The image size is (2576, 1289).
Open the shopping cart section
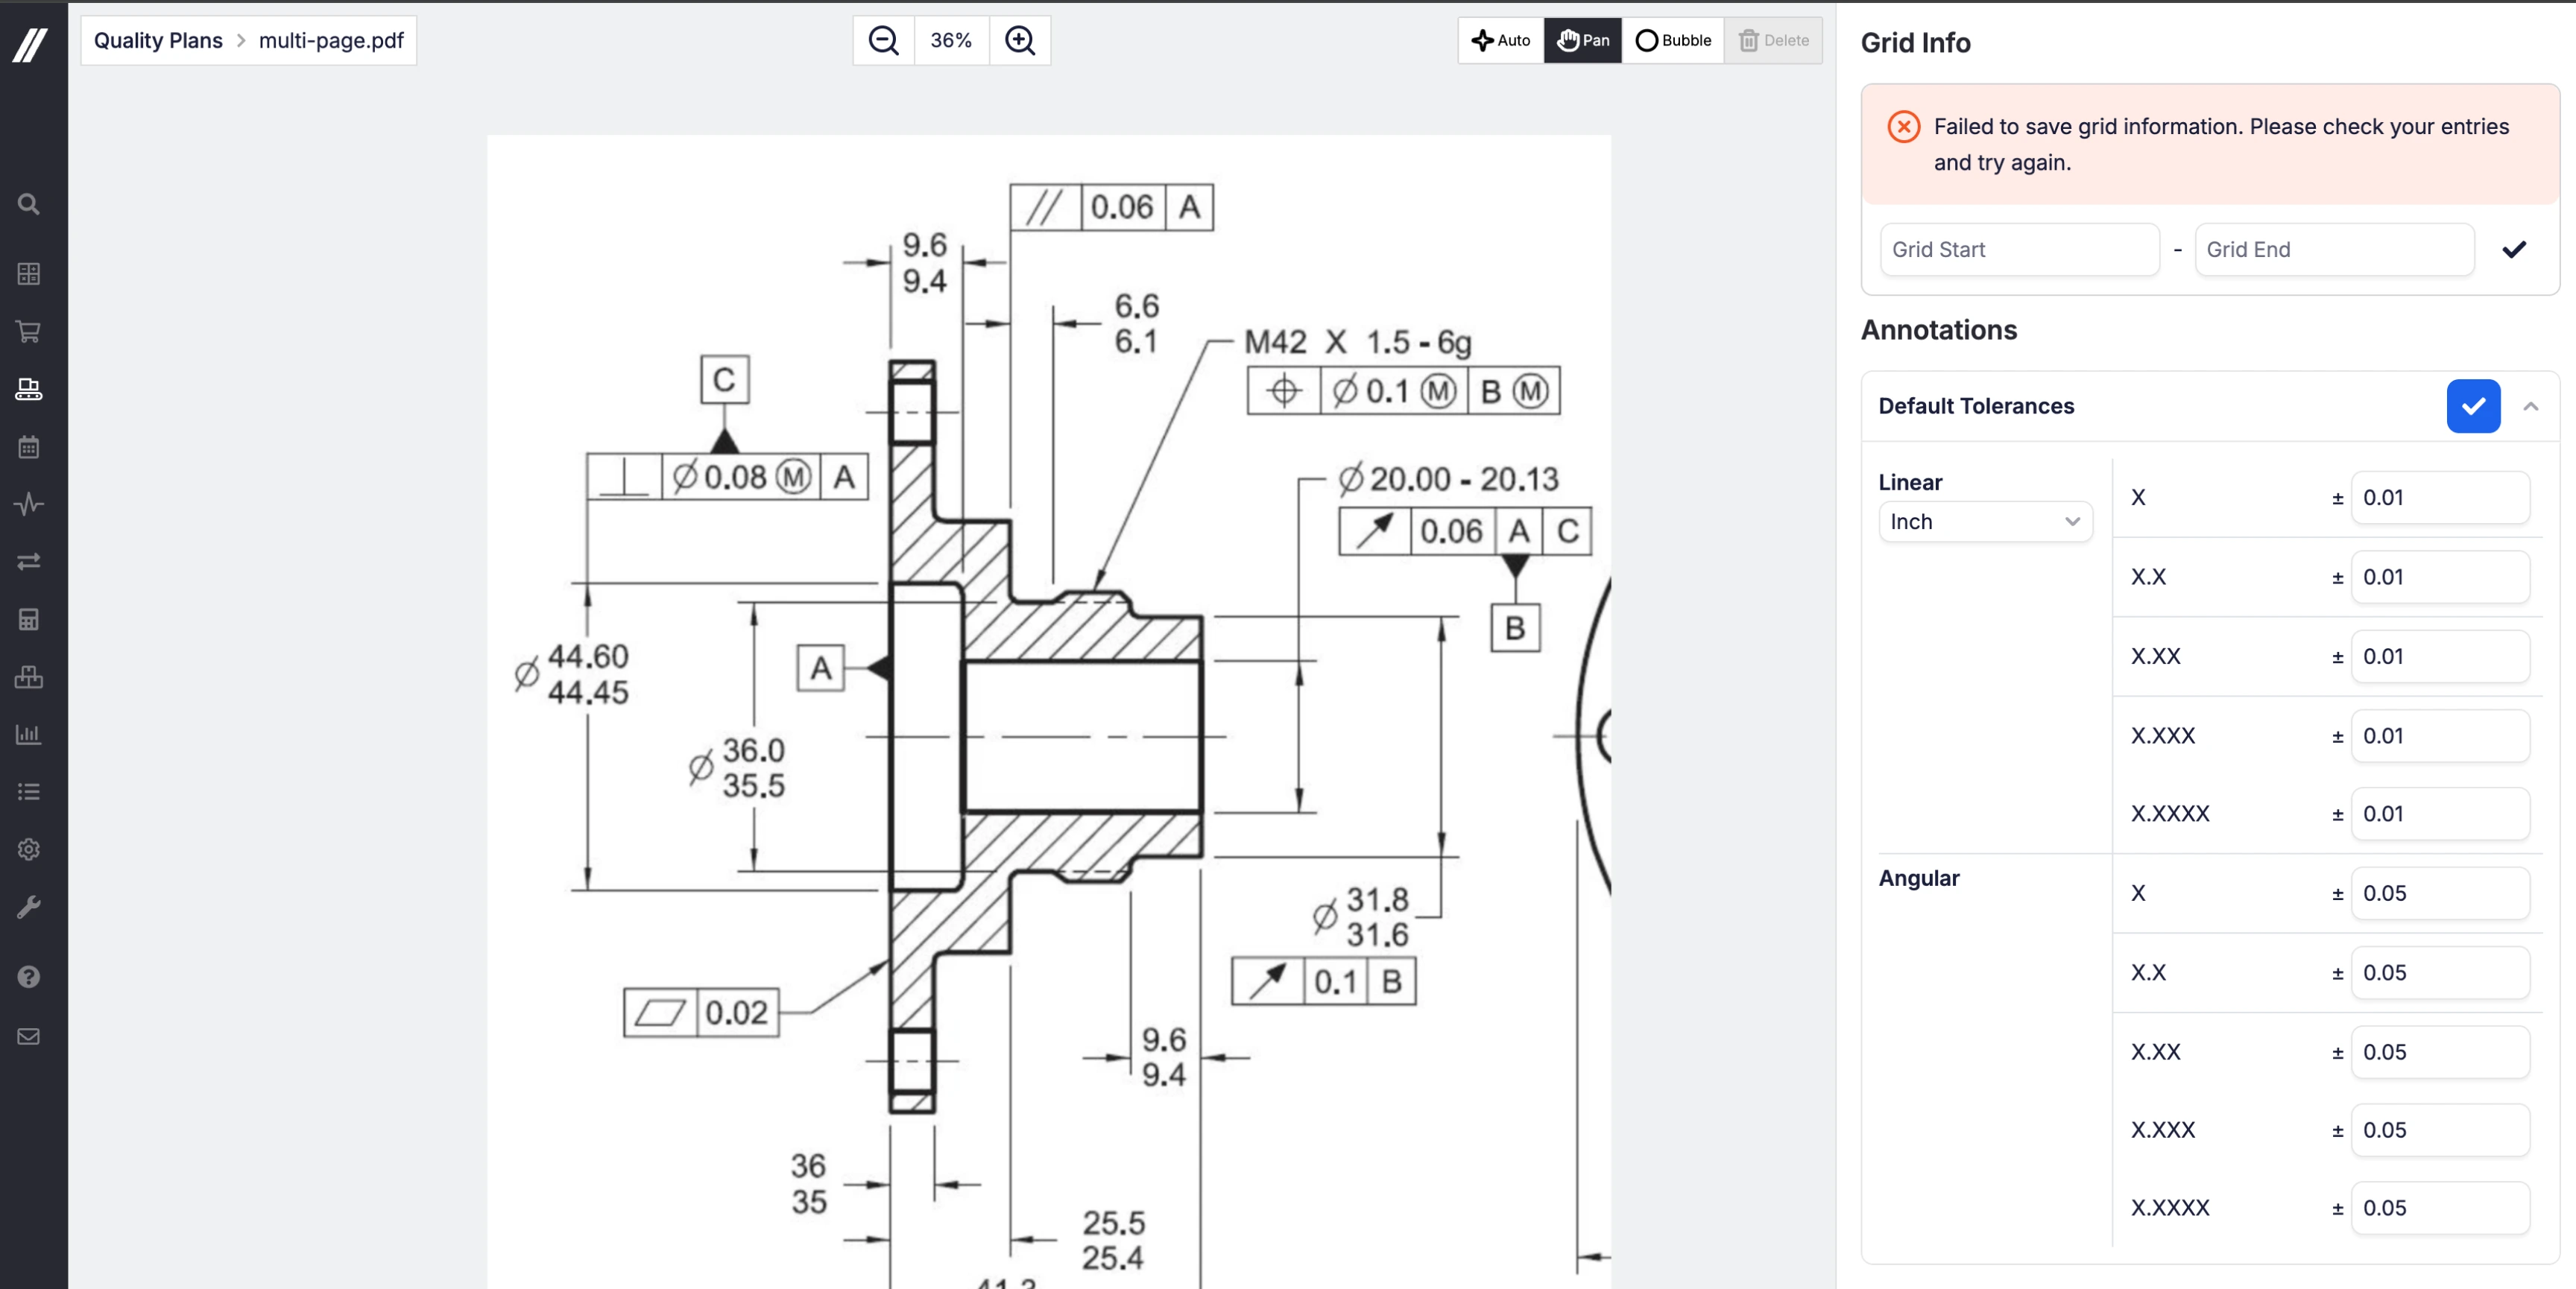pos(29,332)
